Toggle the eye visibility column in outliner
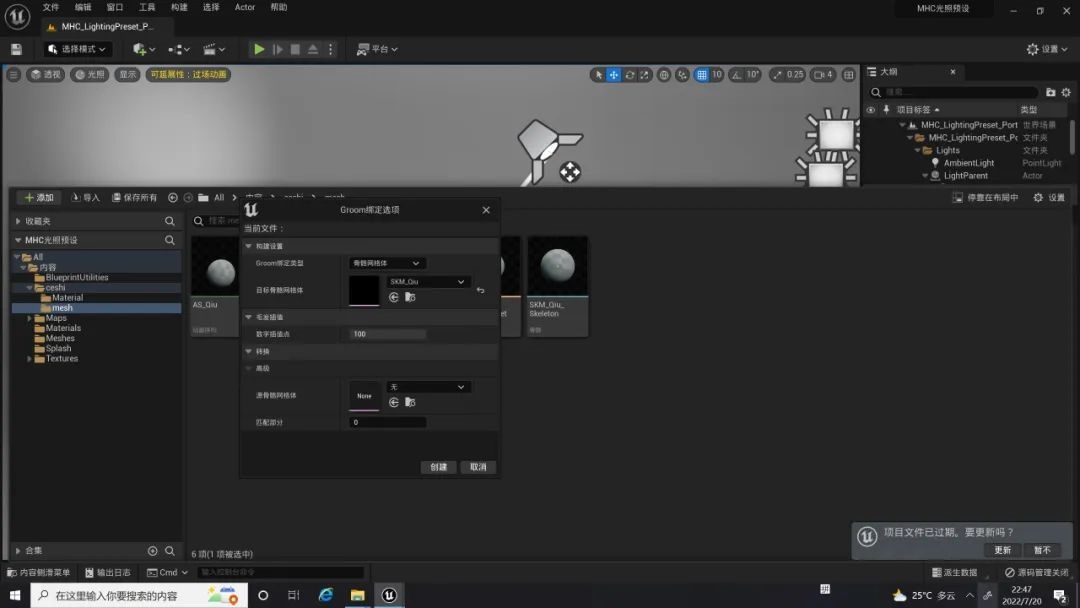This screenshot has width=1080, height=608. 871,110
